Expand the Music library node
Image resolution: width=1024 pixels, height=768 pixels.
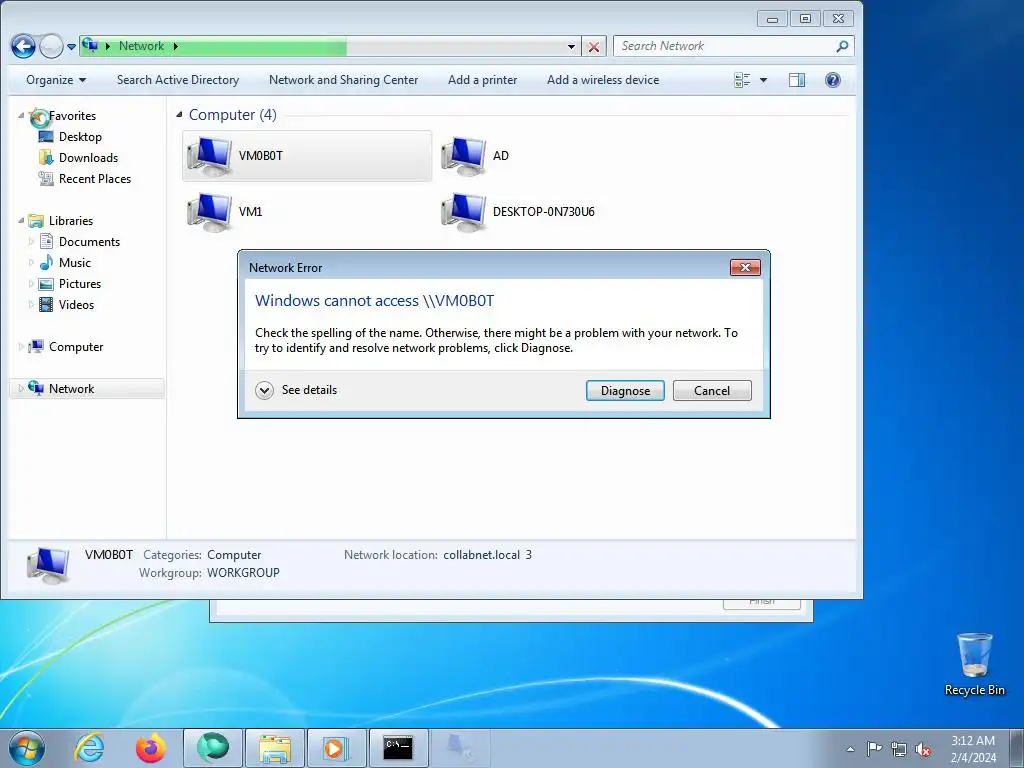[31, 263]
